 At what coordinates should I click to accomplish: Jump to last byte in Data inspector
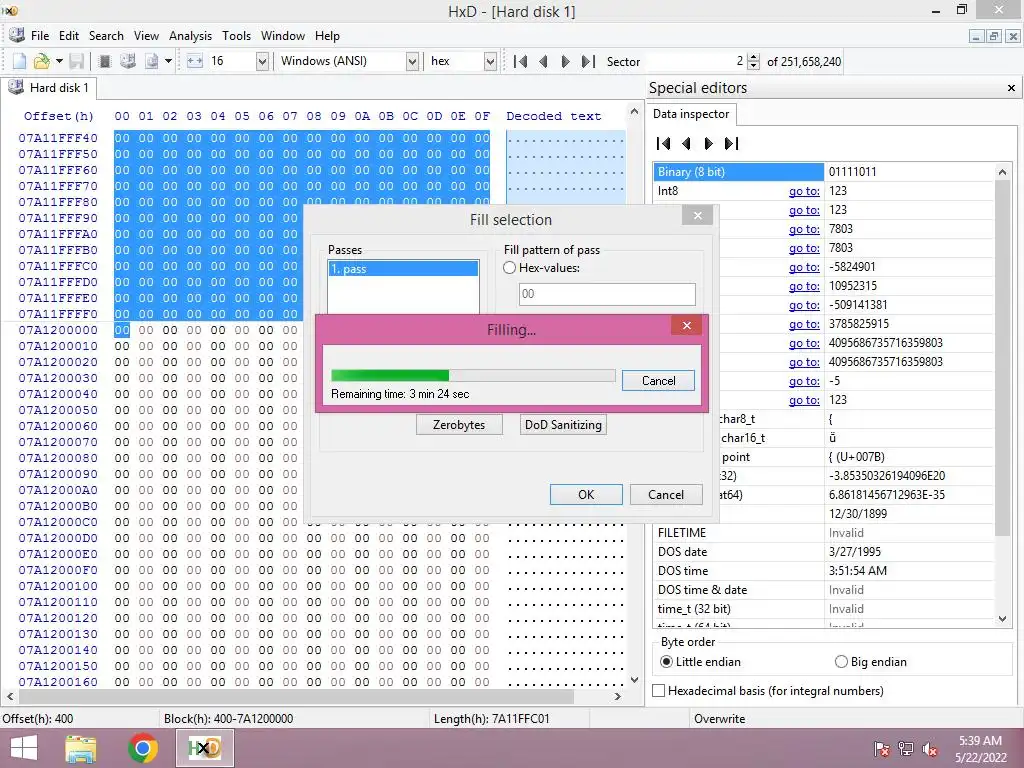click(731, 144)
